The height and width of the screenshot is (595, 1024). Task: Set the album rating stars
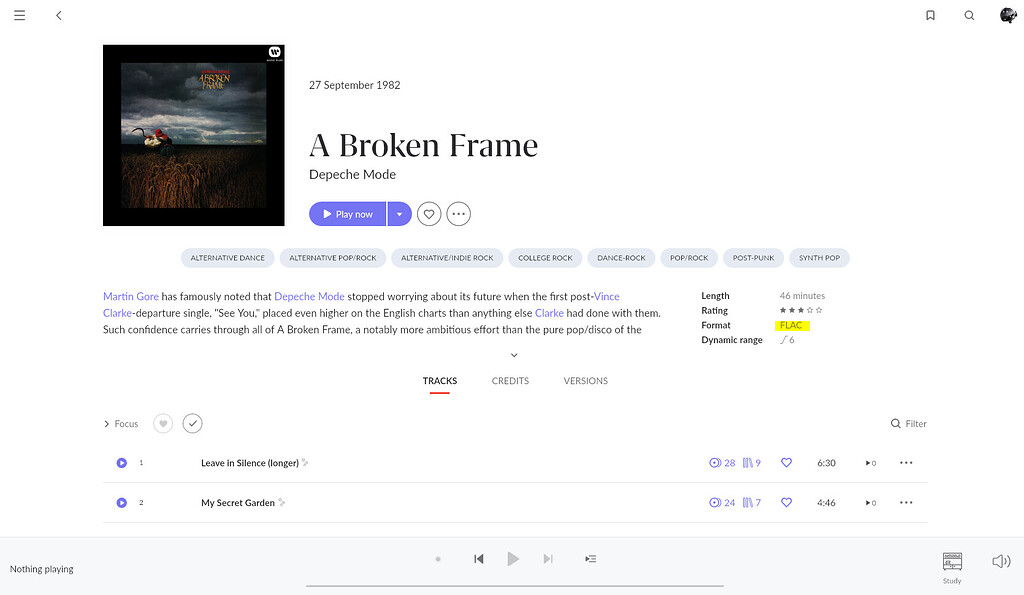click(x=801, y=310)
